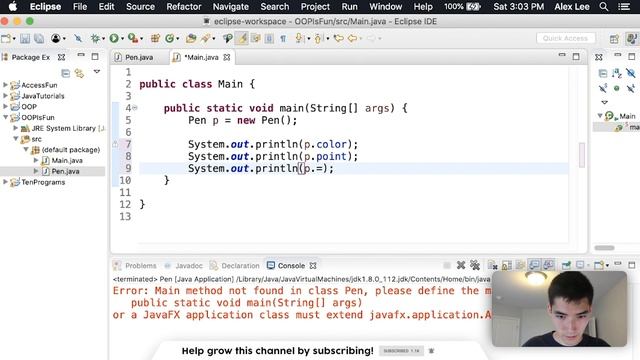Select the OOP project
640x360 pixels.
[29, 107]
